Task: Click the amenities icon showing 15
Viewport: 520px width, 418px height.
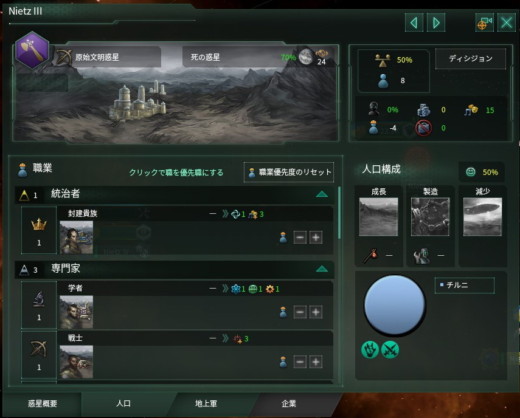Action: pyautogui.click(x=471, y=110)
